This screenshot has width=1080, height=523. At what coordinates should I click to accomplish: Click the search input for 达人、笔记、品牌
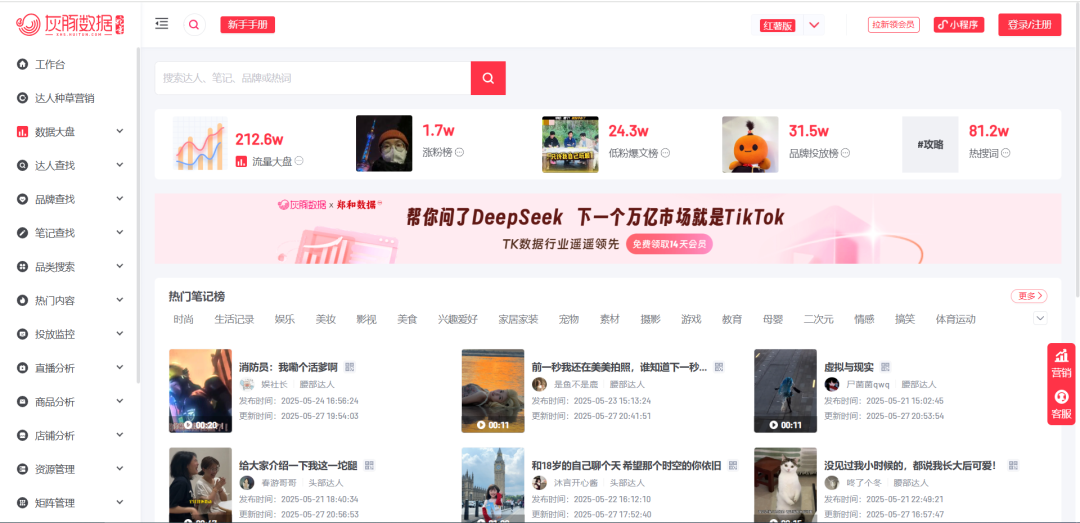(x=313, y=78)
